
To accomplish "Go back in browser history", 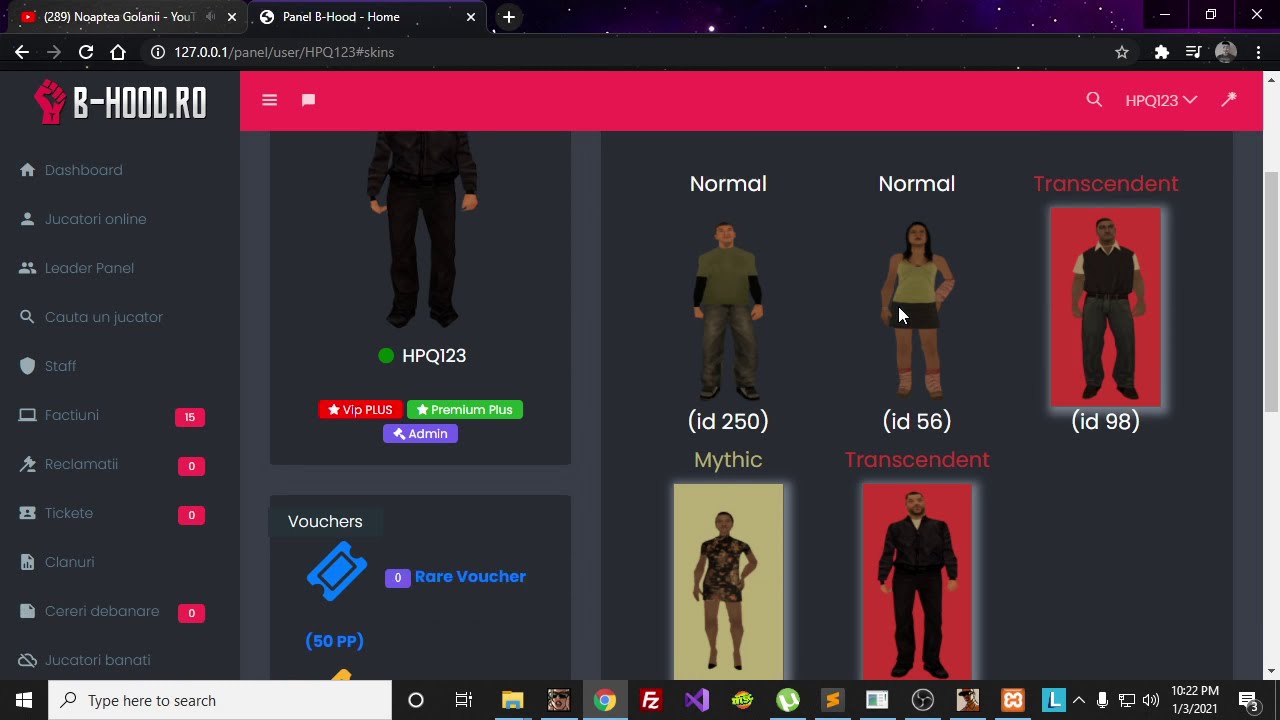I will click(x=22, y=52).
